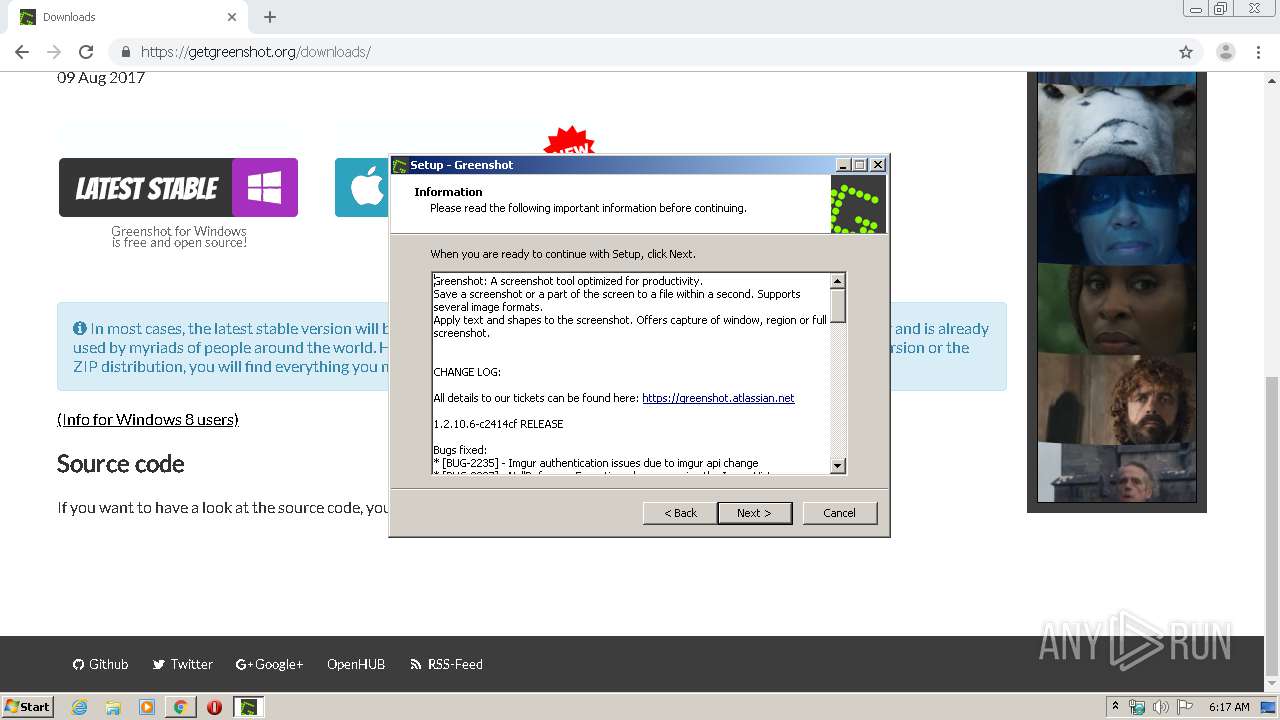Cancel the Greenshot Setup wizard
Screen dimensions: 1280x720
(839, 513)
